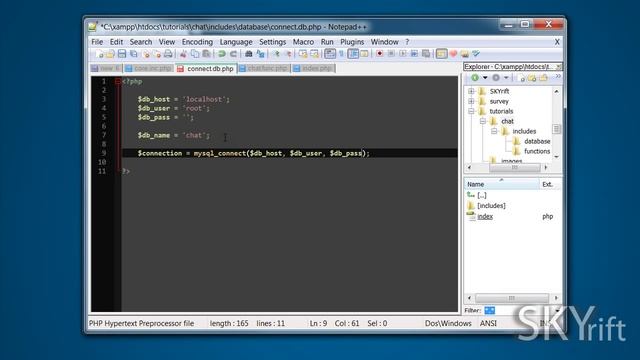The width and height of the screenshot is (640, 360).
Task: Toggle Synchronize Vertical Scrolling icon
Action: 303,54
